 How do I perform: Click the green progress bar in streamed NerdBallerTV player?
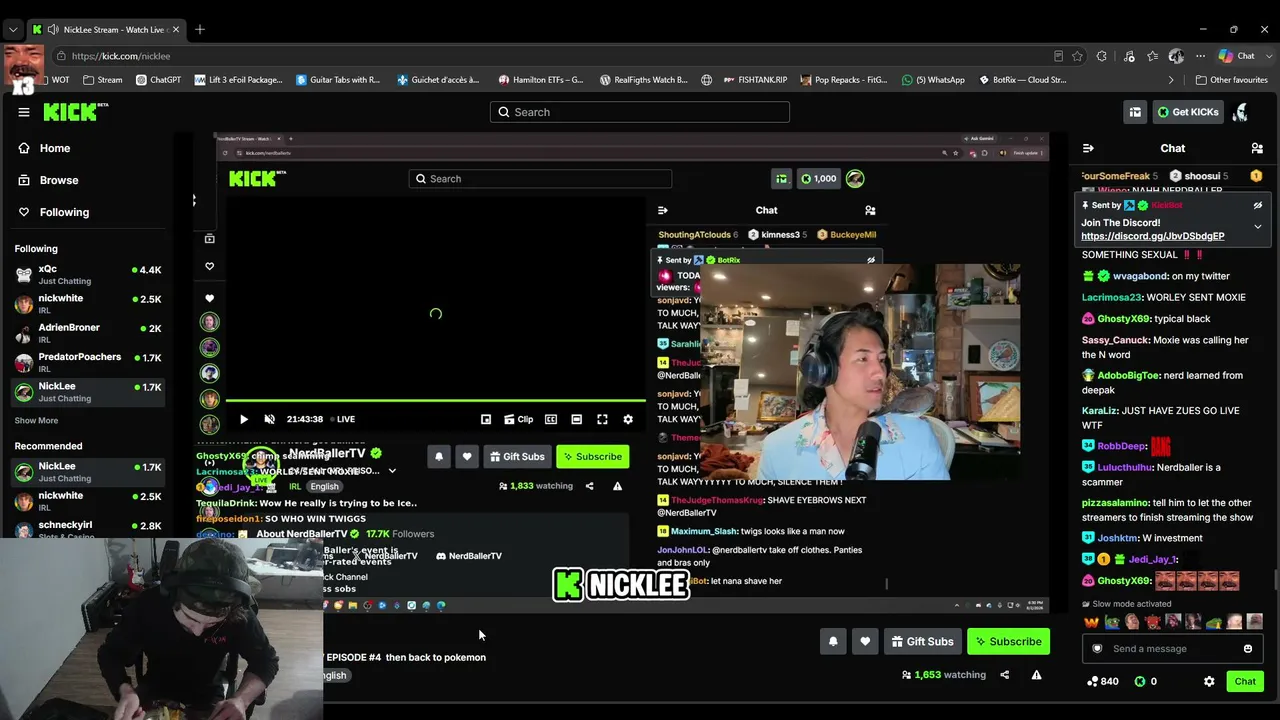[x=435, y=401]
